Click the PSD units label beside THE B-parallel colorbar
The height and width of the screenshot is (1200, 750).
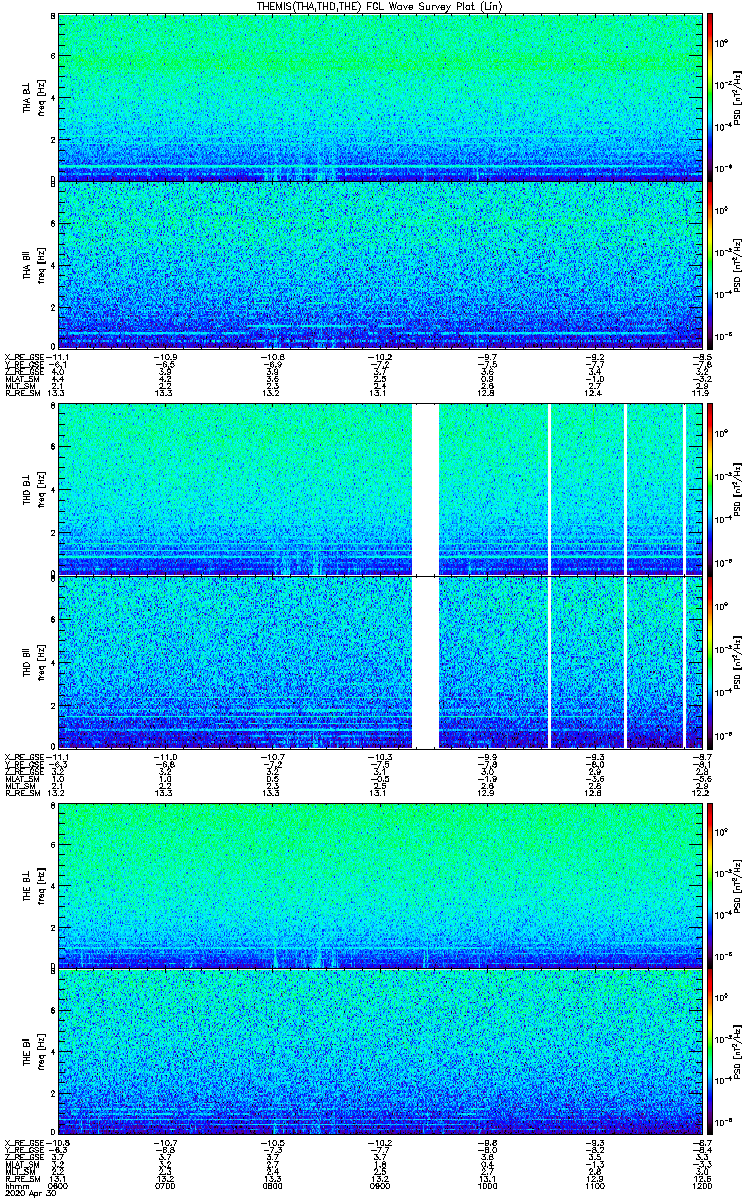[737, 1054]
